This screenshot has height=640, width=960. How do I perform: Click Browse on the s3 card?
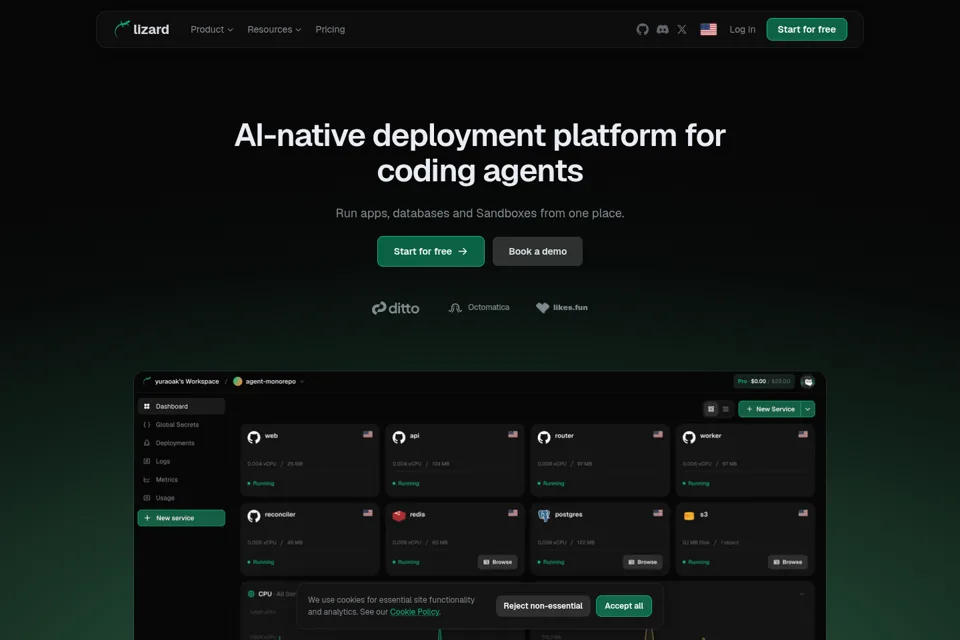tap(788, 562)
